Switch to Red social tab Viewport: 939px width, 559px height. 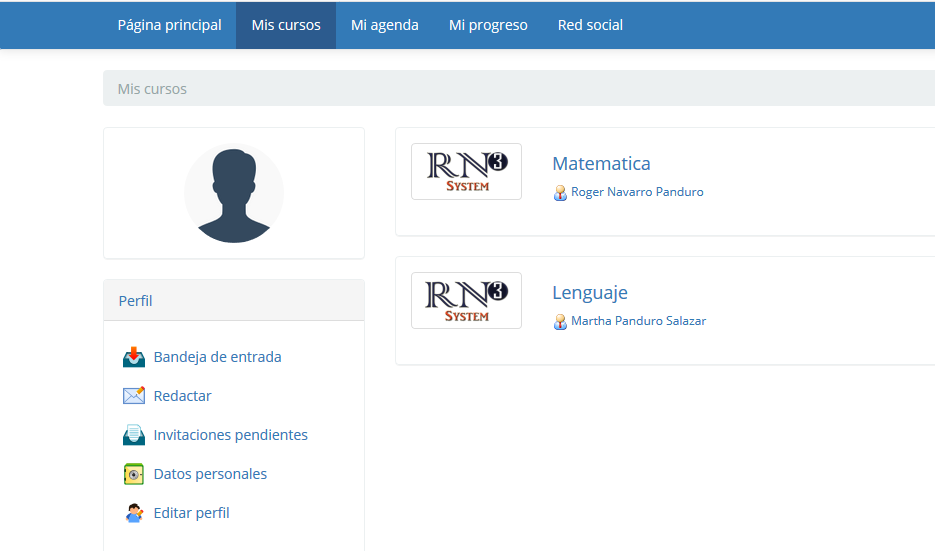[590, 25]
